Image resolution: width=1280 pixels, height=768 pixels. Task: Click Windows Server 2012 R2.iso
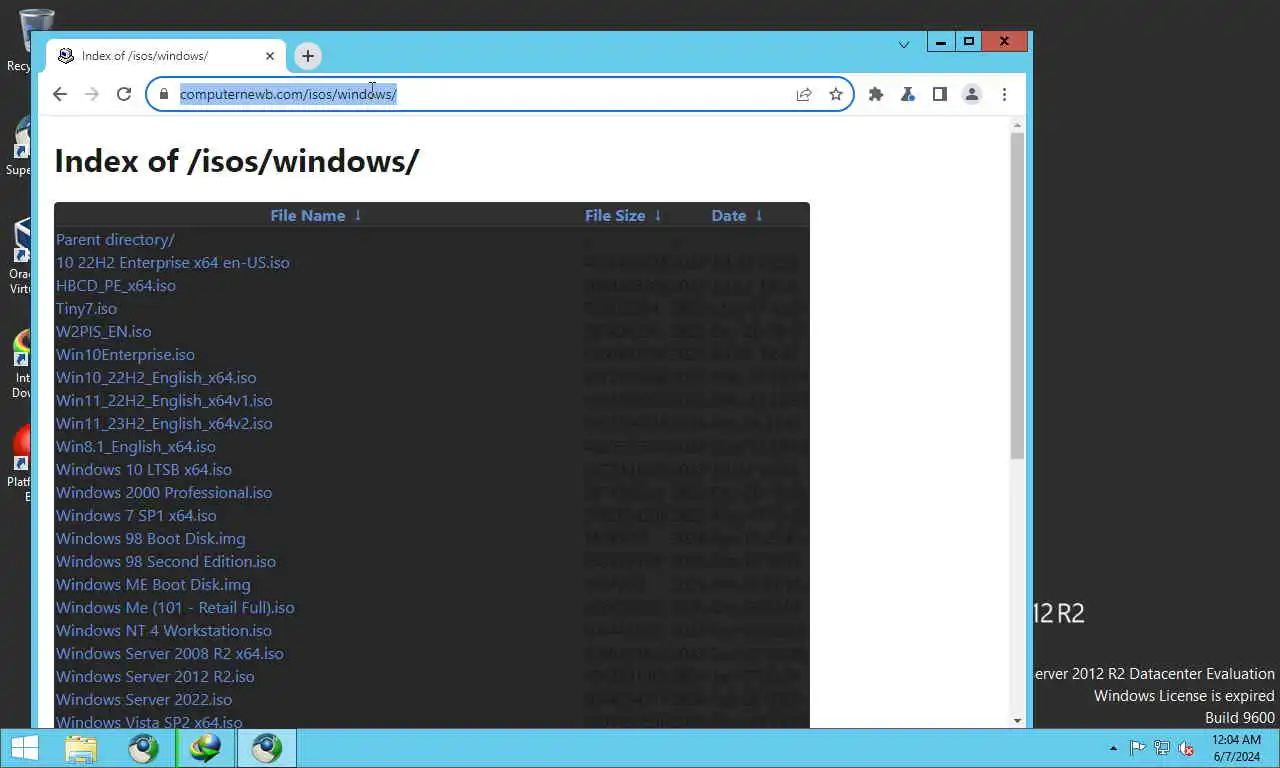[x=155, y=677]
